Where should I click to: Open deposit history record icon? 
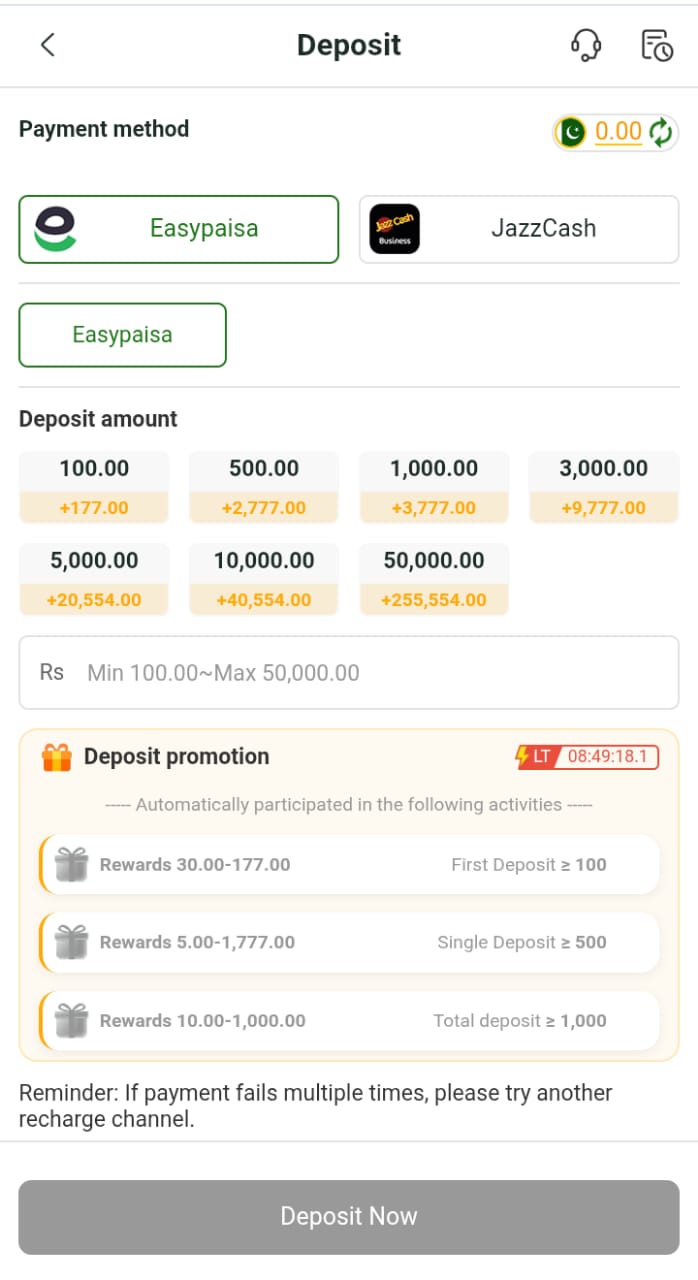click(657, 45)
